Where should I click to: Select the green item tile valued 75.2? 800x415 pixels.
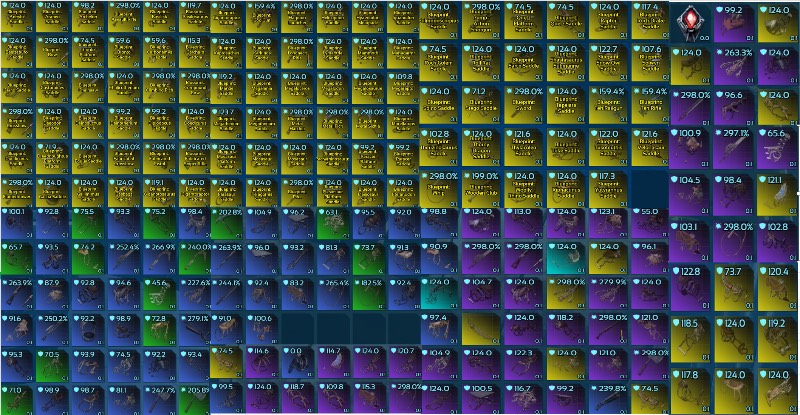[x=160, y=224]
